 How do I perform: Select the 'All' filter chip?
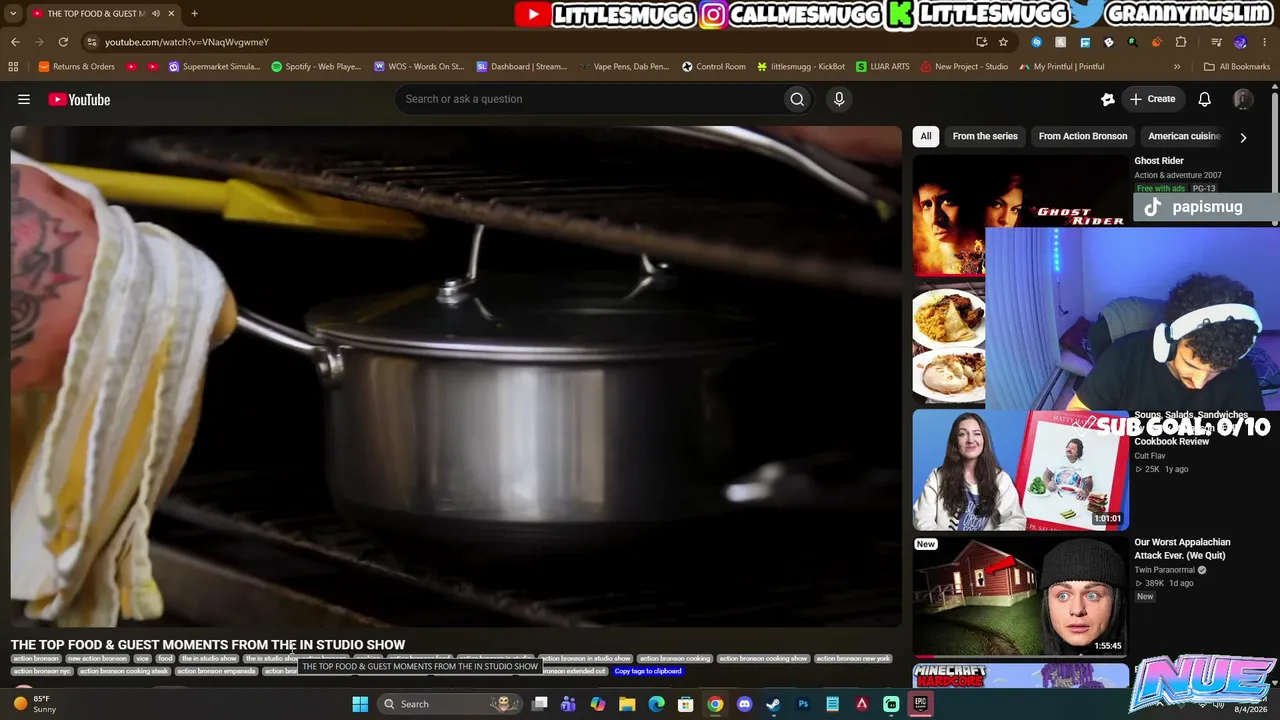pyautogui.click(x=926, y=136)
